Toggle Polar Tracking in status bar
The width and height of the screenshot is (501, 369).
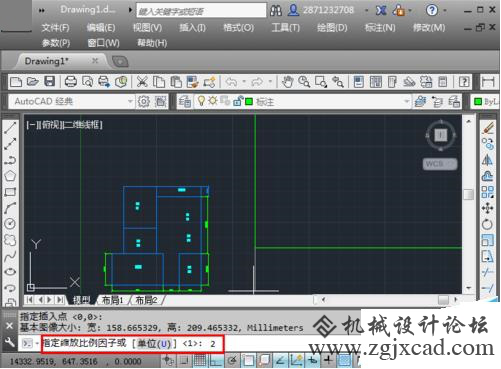click(232, 360)
